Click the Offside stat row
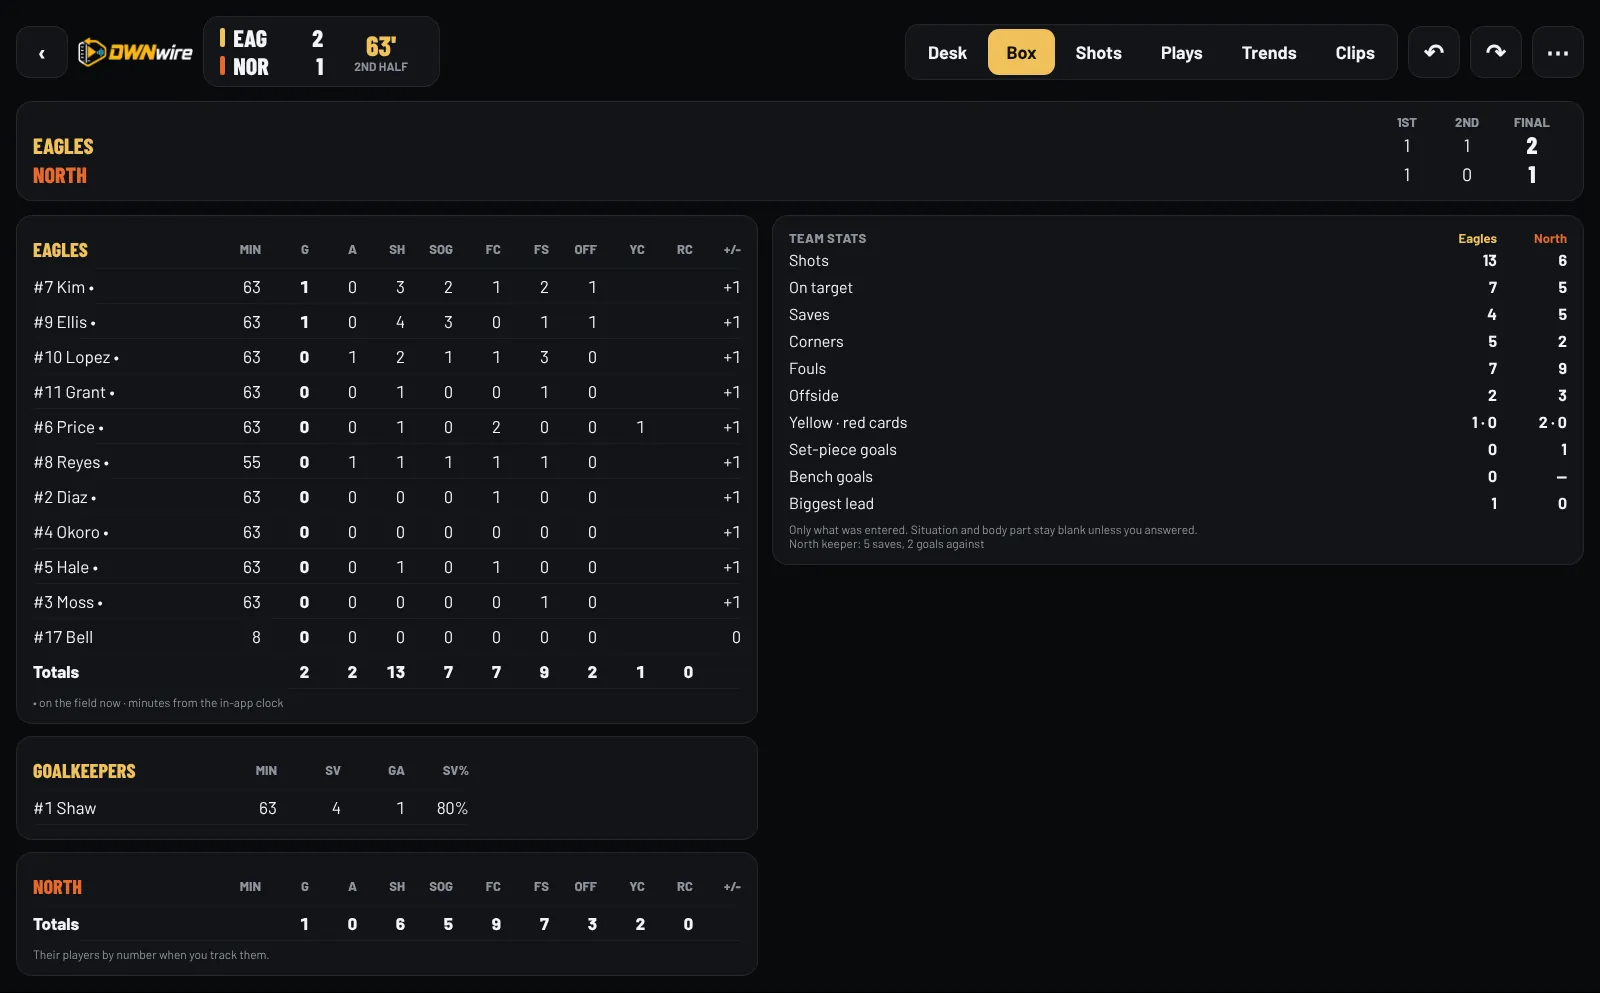Screen dimensions: 1600x993 pos(1178,396)
